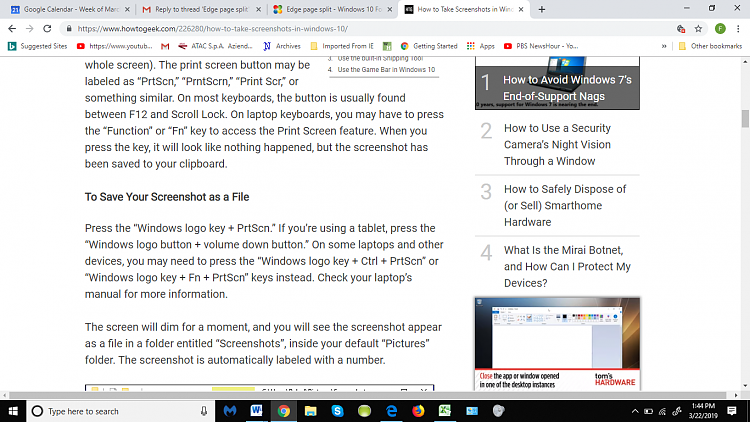Open Malwarebytes from the taskbar

230,411
